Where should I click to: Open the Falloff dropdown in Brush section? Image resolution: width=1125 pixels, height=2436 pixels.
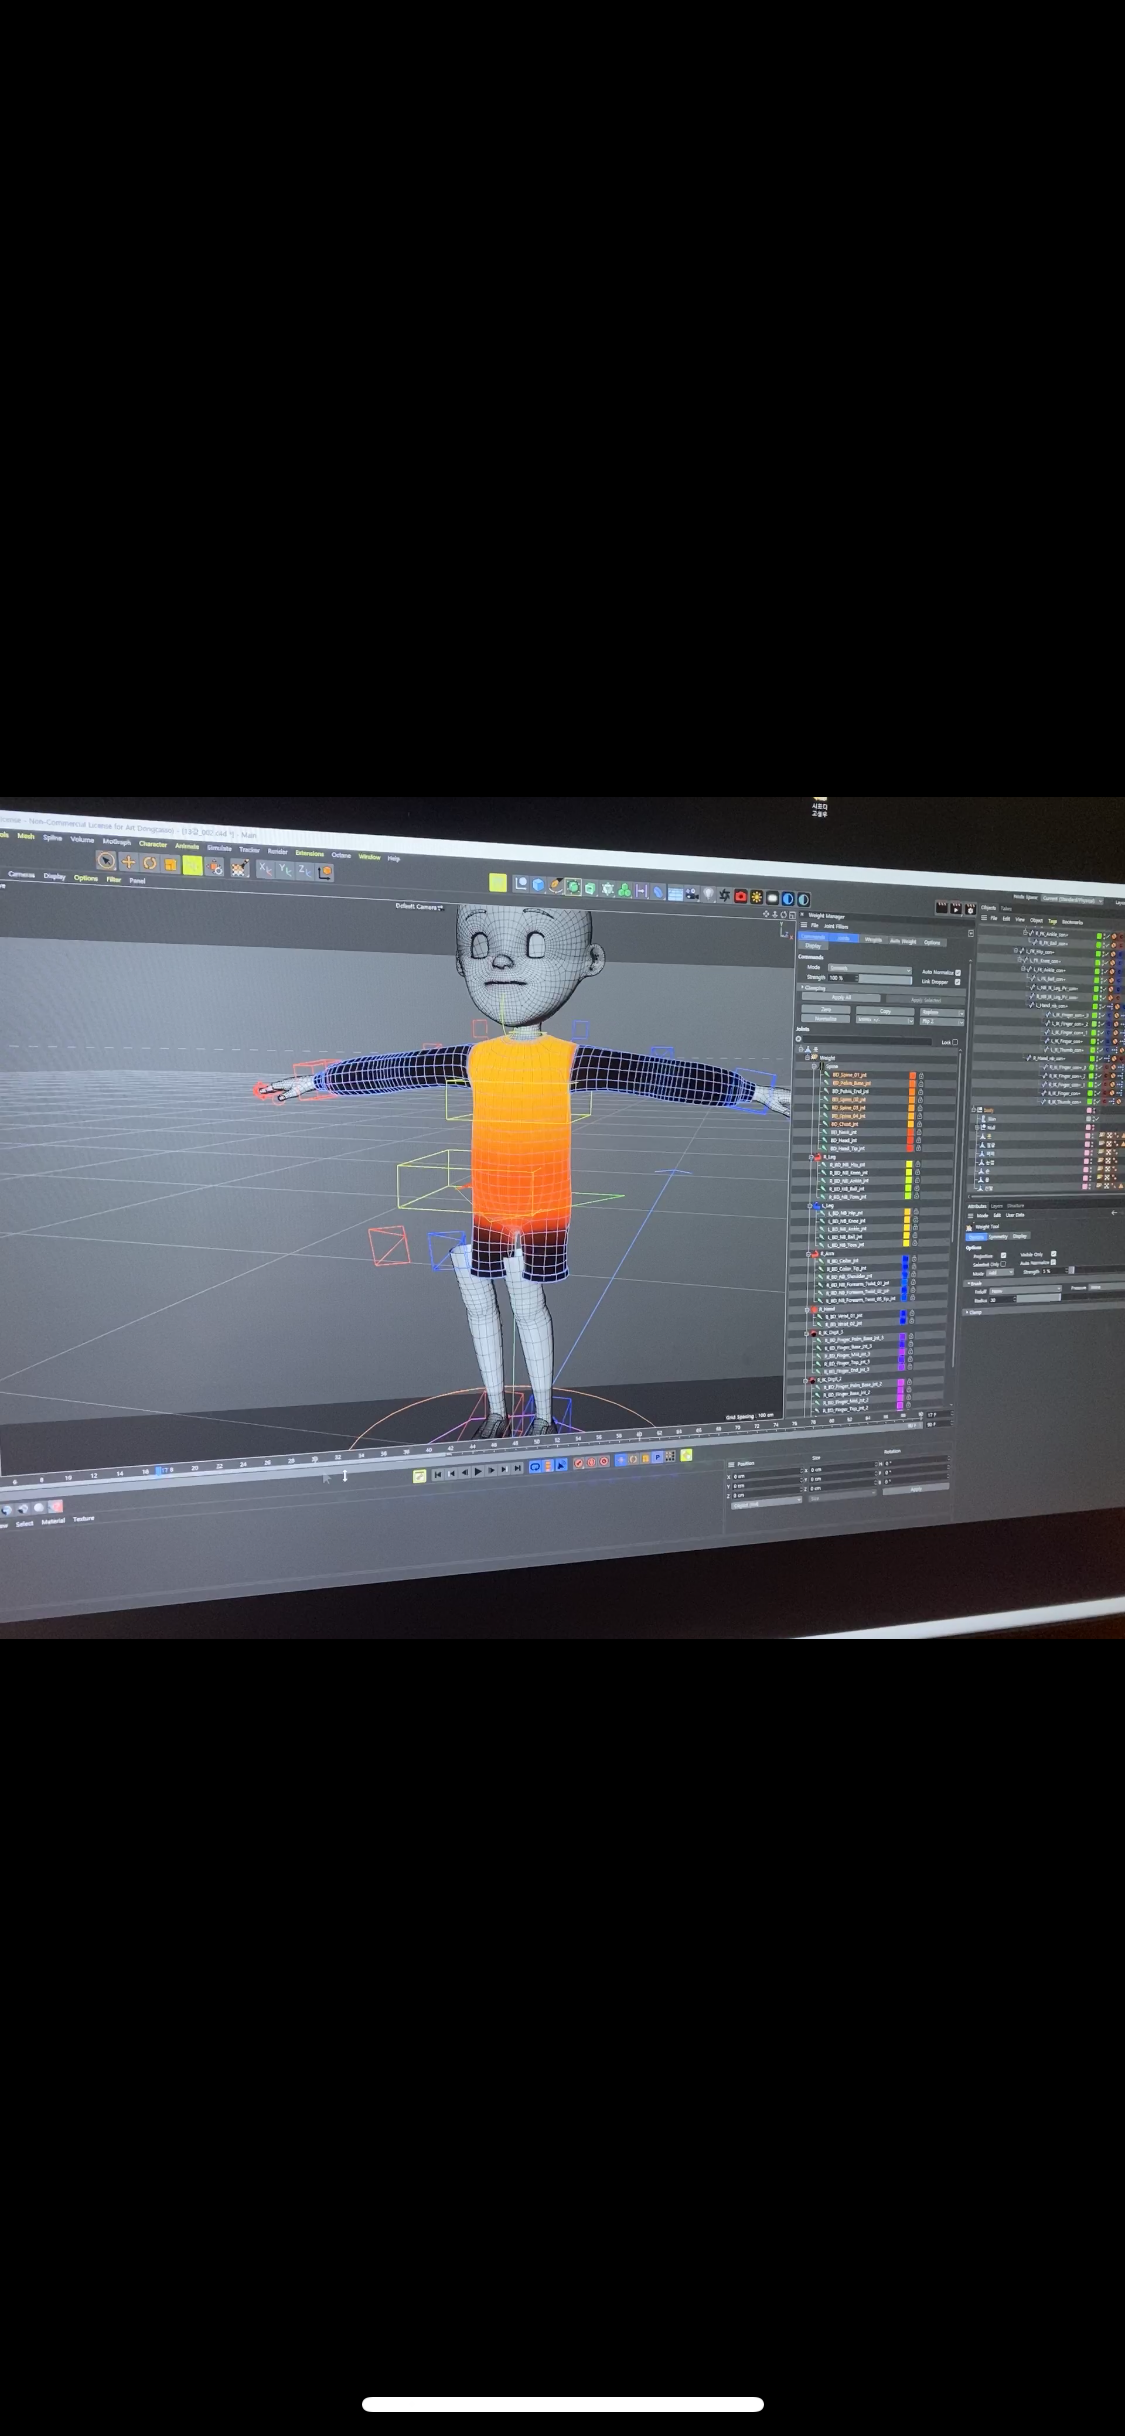[x=1023, y=1291]
